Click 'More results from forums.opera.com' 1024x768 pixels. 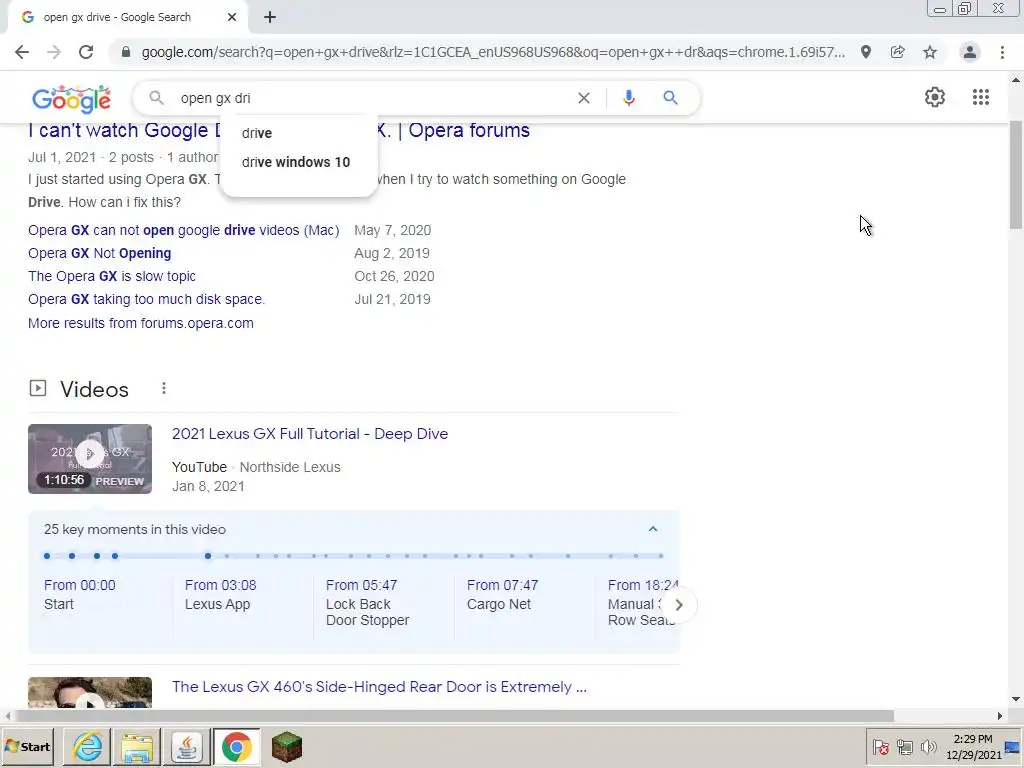point(140,323)
